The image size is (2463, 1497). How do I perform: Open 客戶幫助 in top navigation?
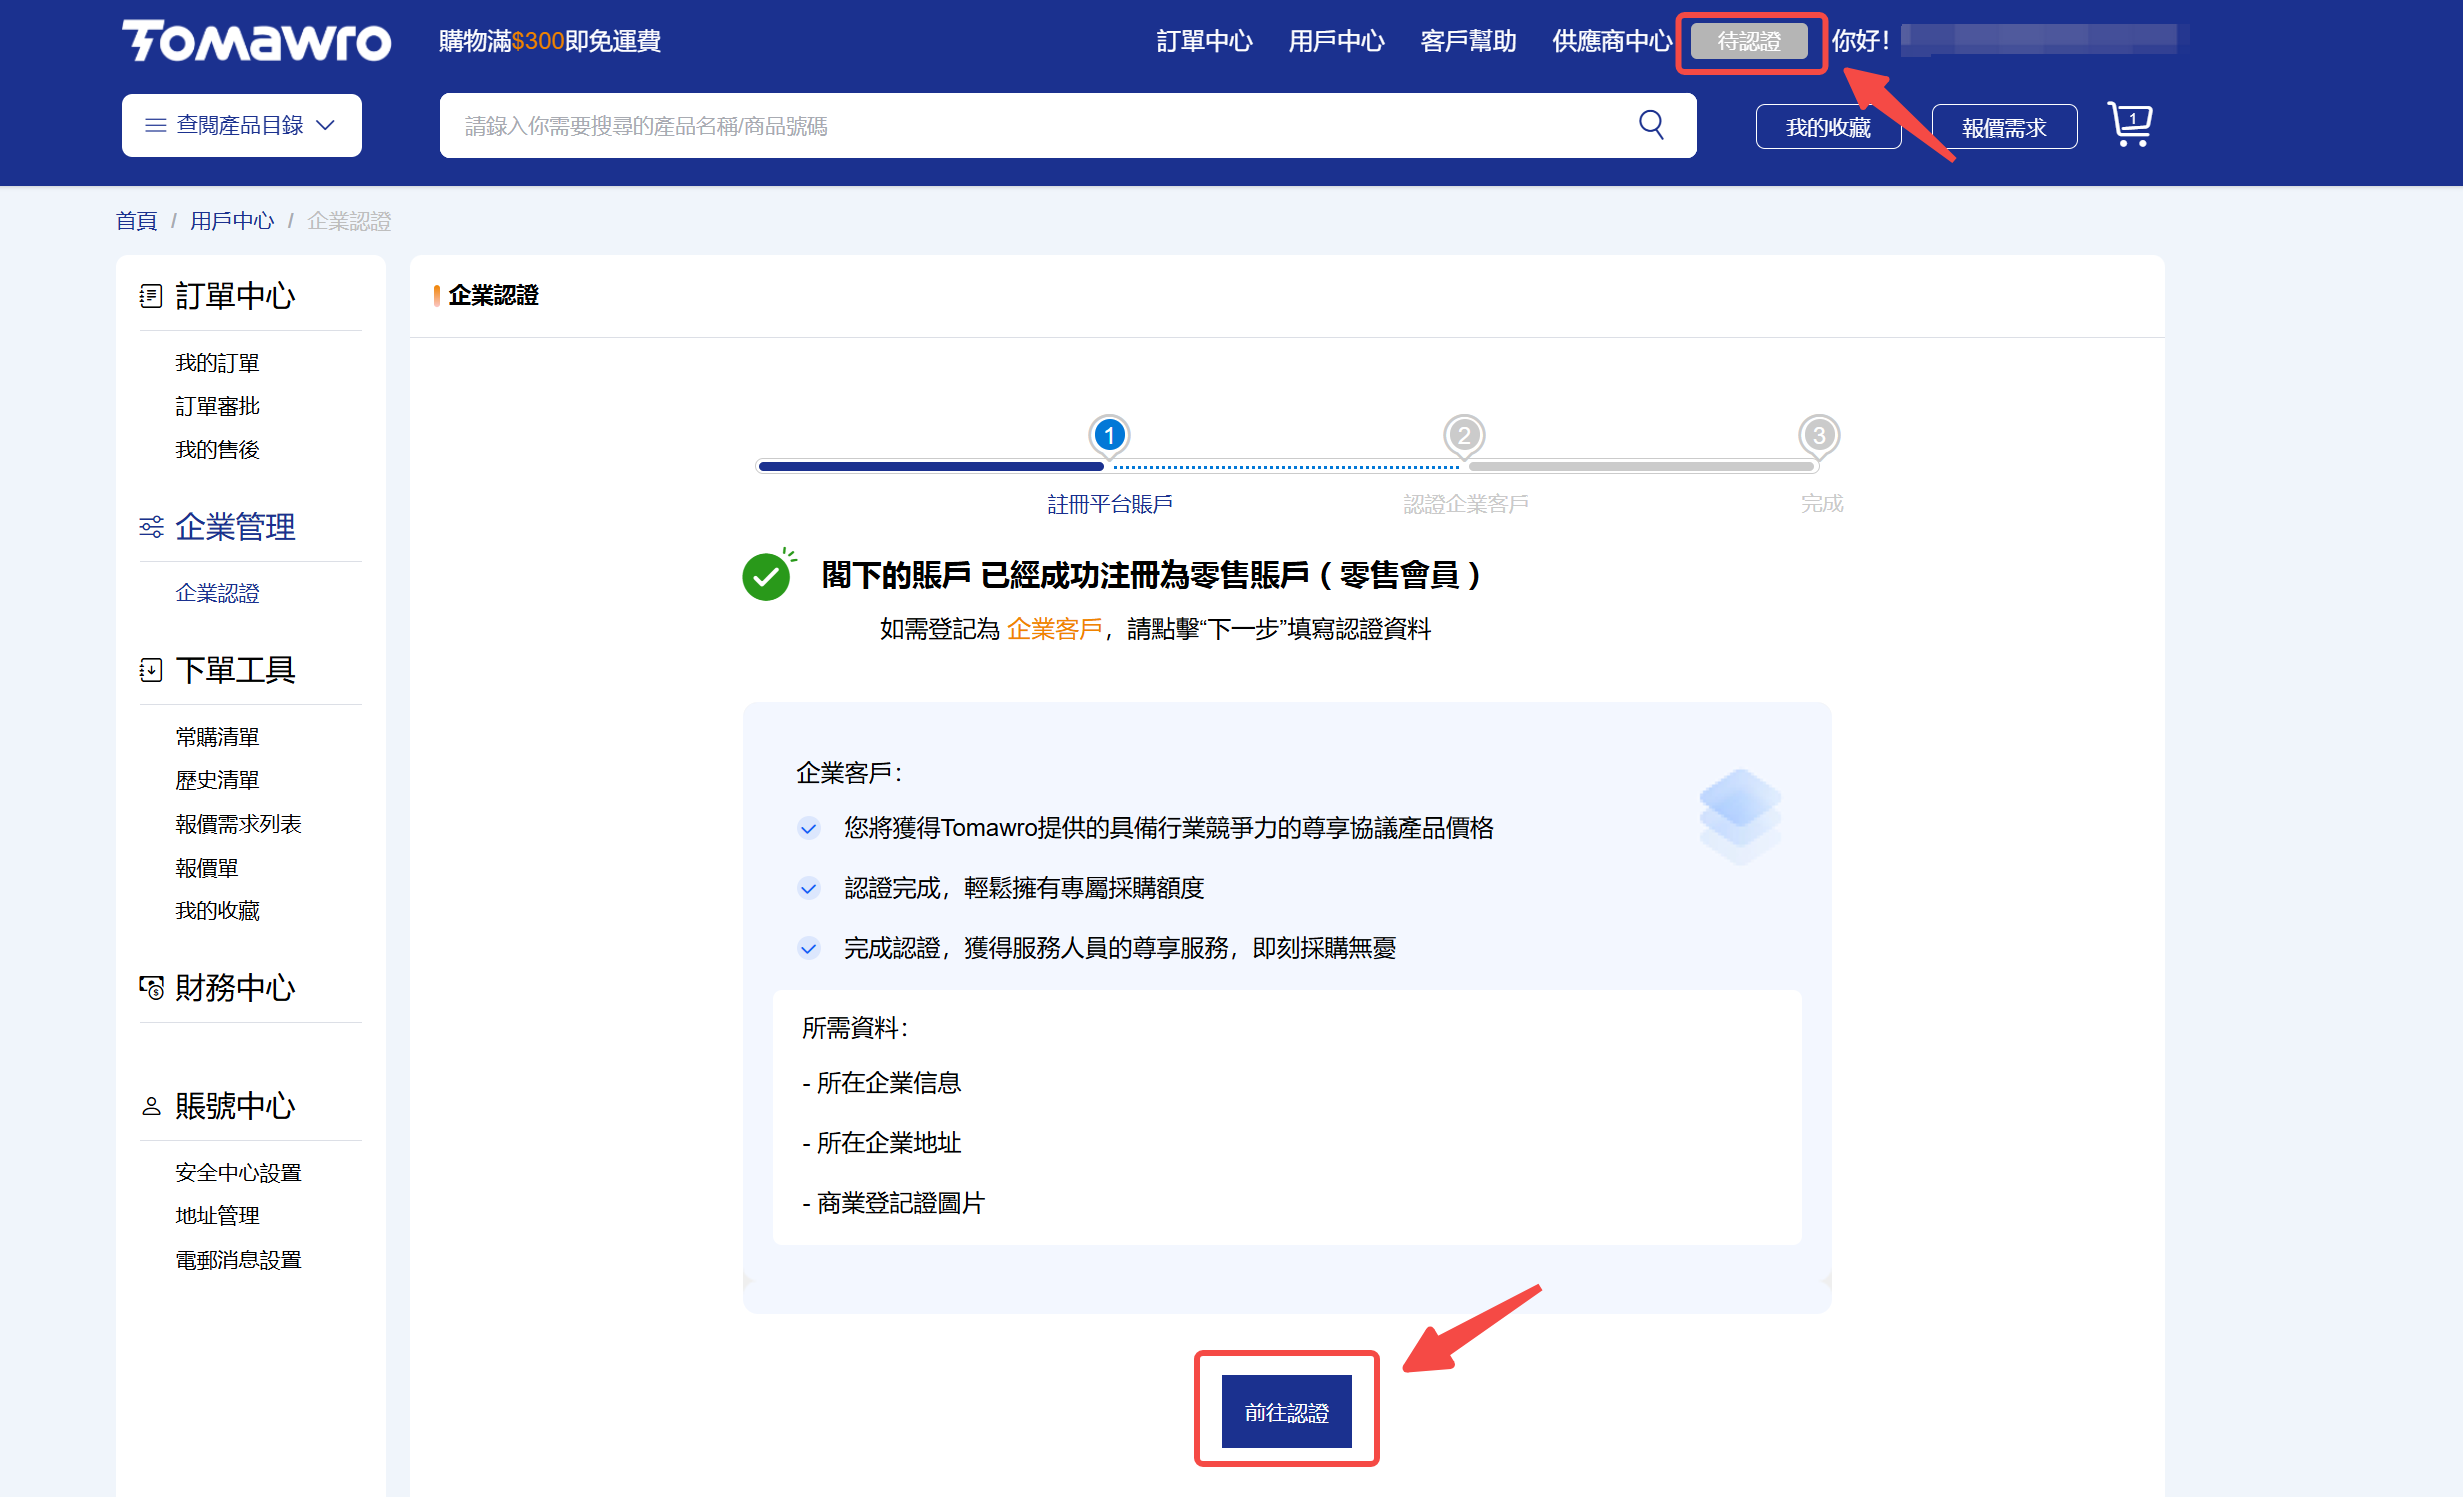[x=1468, y=41]
